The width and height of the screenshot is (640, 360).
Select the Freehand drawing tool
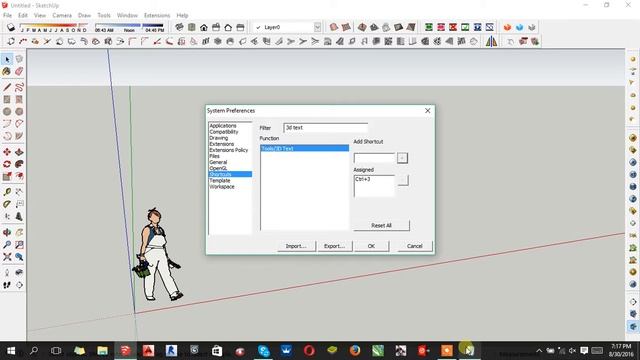(19, 87)
